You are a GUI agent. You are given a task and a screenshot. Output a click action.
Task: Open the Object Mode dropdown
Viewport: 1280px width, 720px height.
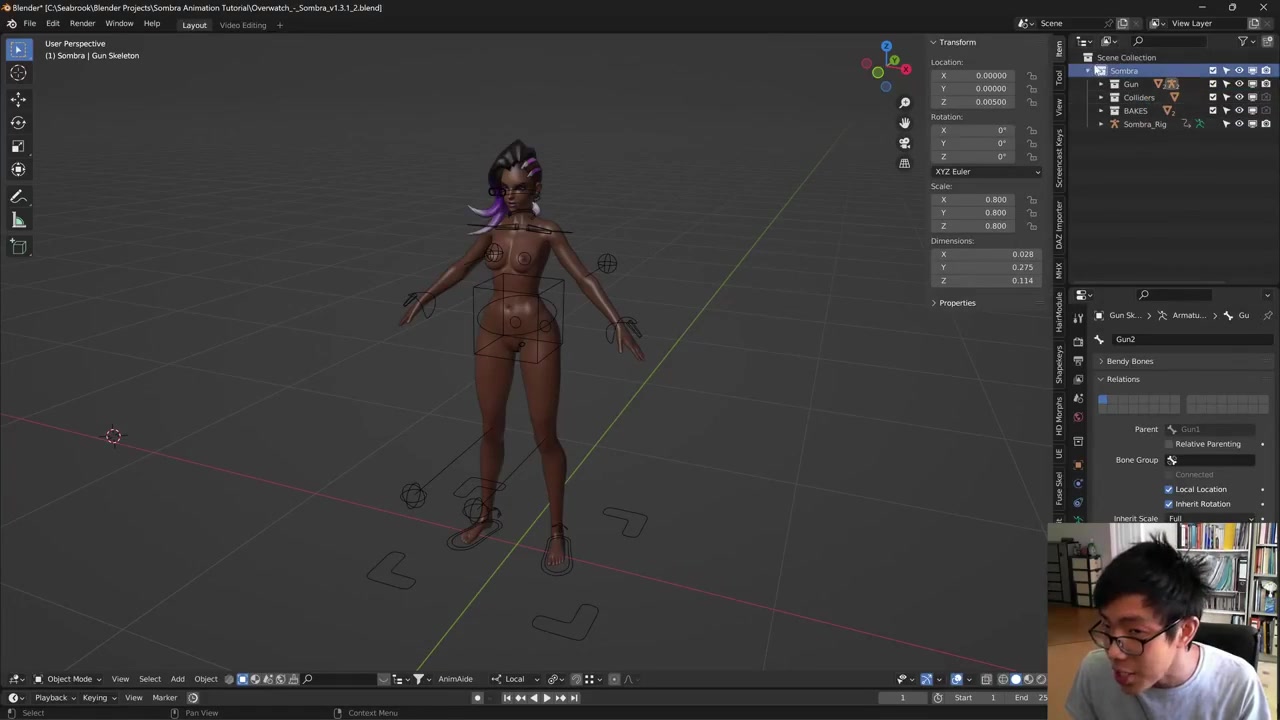pos(68,679)
